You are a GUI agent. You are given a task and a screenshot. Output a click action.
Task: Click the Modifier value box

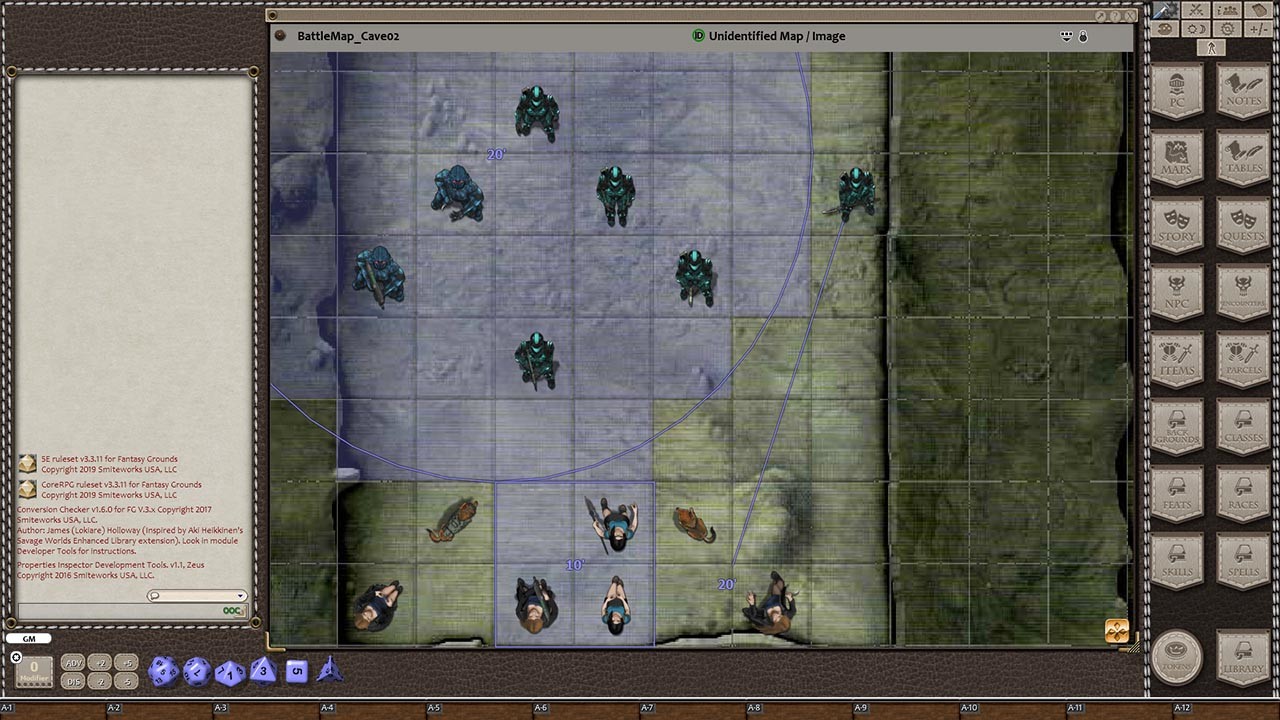pyautogui.click(x=33, y=672)
